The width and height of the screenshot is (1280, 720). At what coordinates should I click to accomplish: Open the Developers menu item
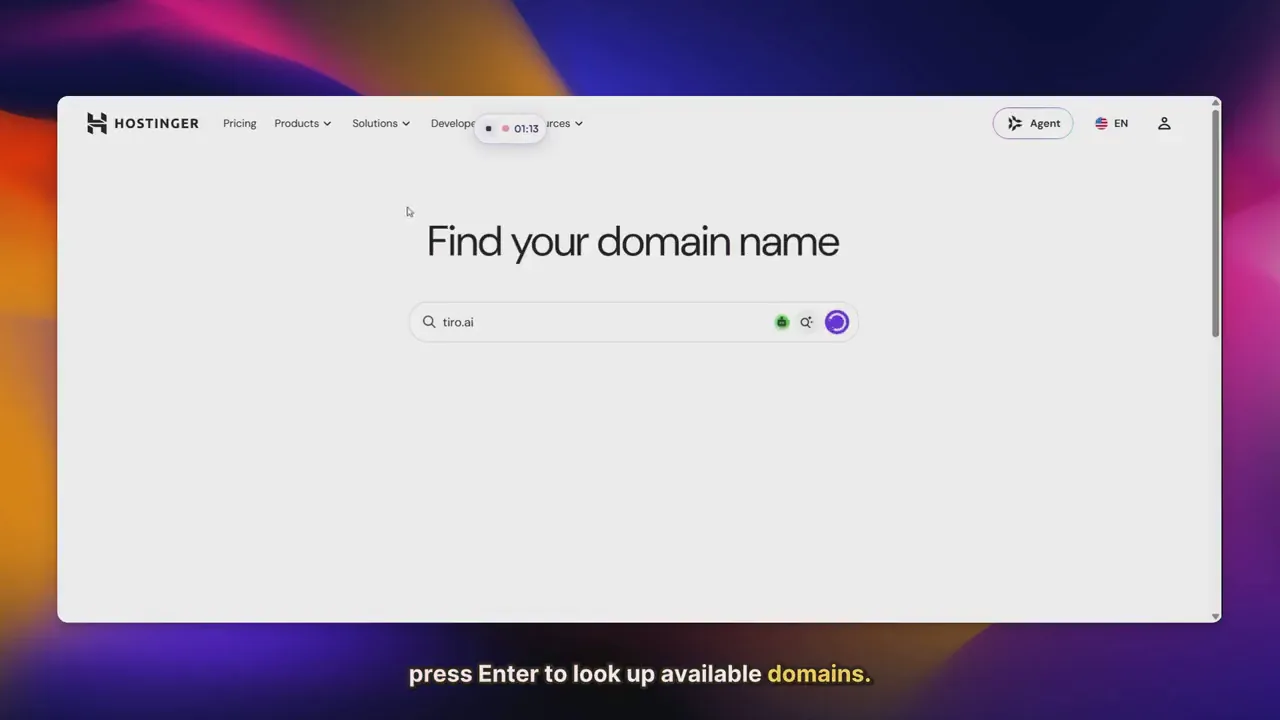[453, 123]
